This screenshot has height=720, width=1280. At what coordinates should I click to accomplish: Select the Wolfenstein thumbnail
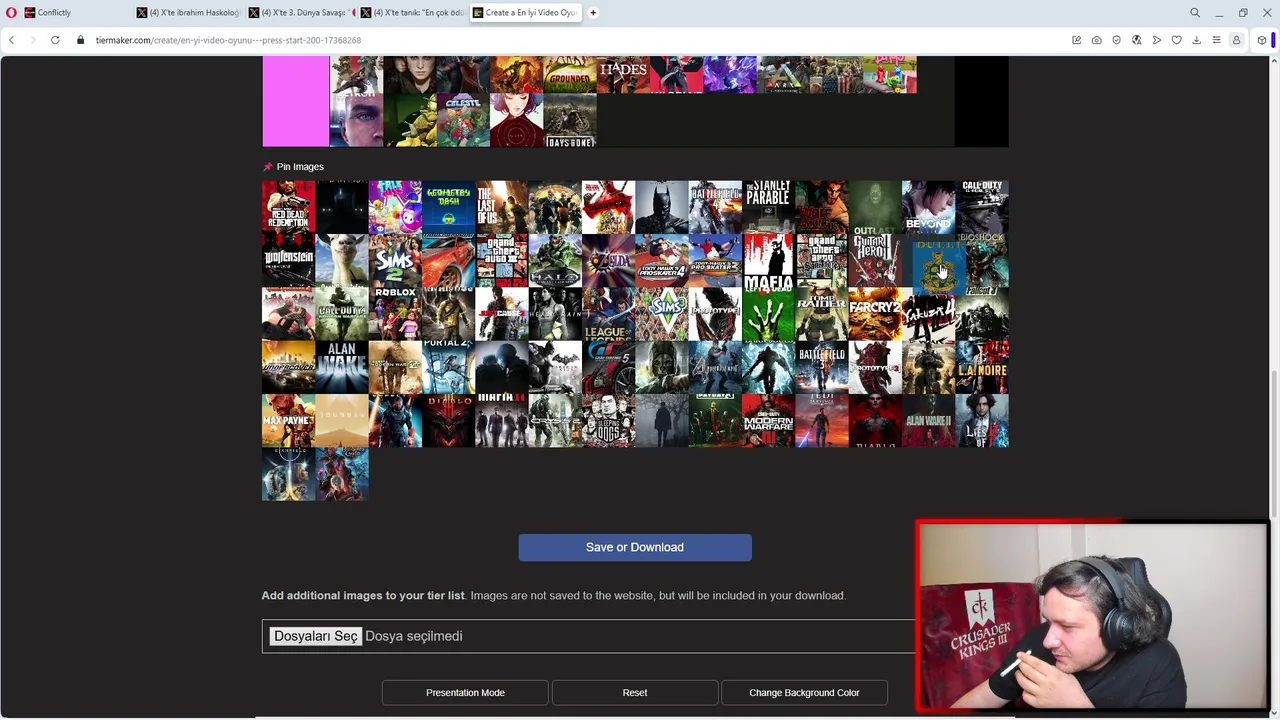(x=288, y=260)
